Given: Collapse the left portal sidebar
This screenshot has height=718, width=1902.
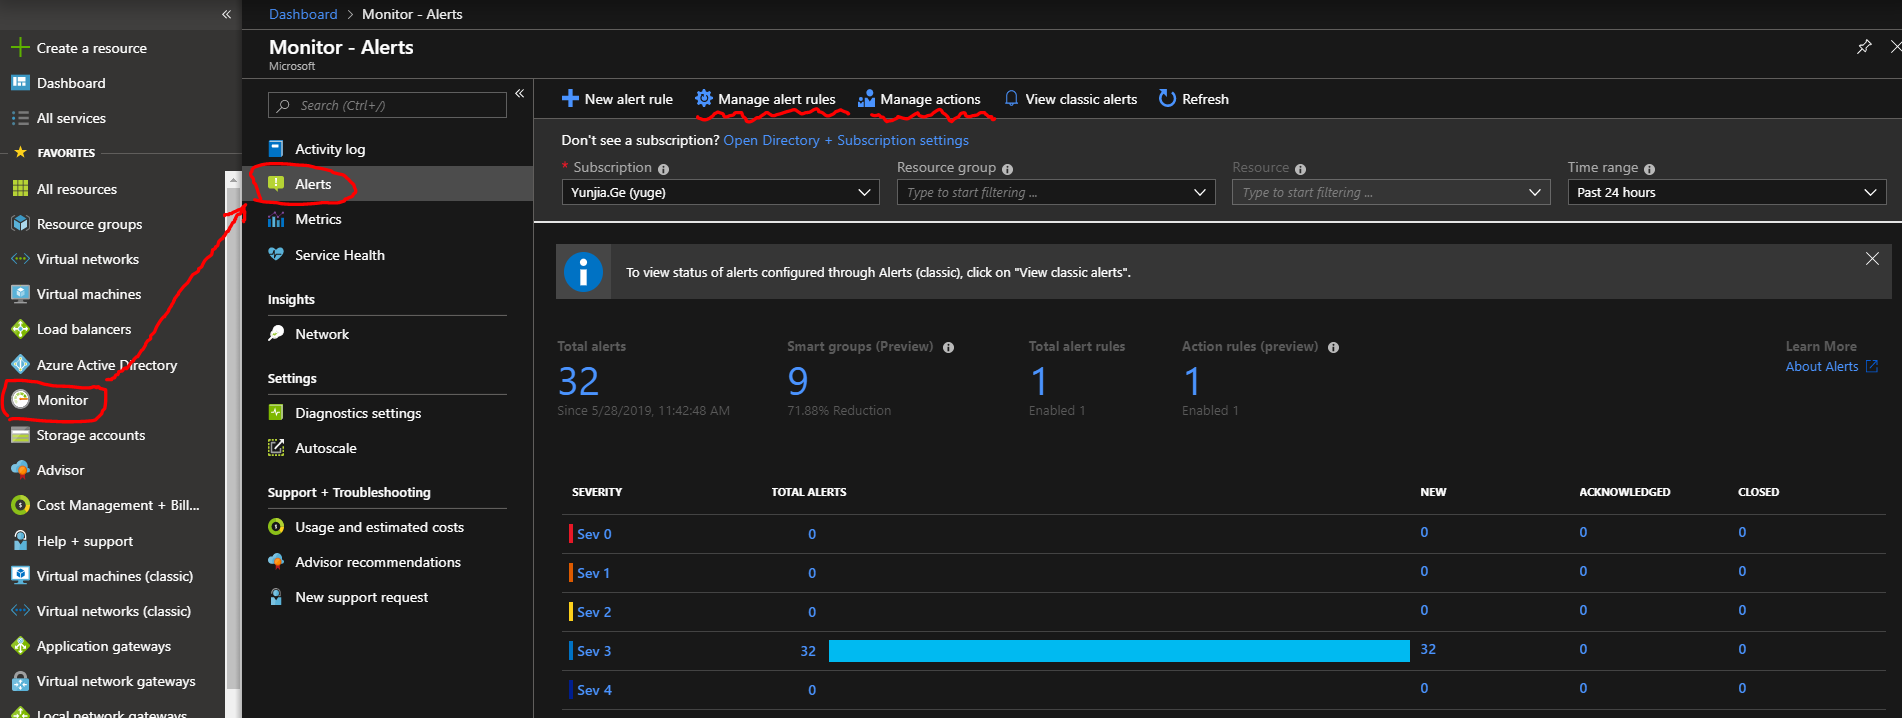Looking at the screenshot, I should point(226,14).
